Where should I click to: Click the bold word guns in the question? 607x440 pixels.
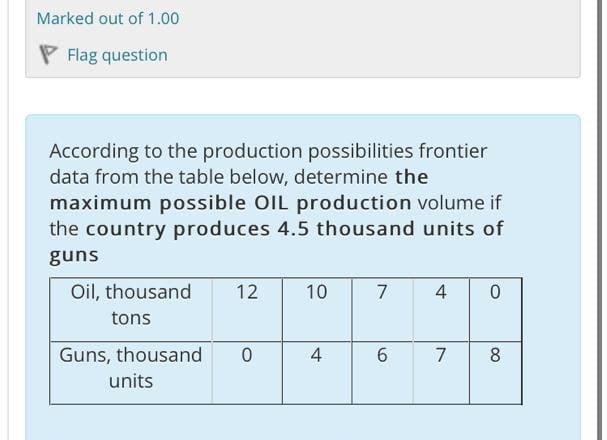pos(74,255)
